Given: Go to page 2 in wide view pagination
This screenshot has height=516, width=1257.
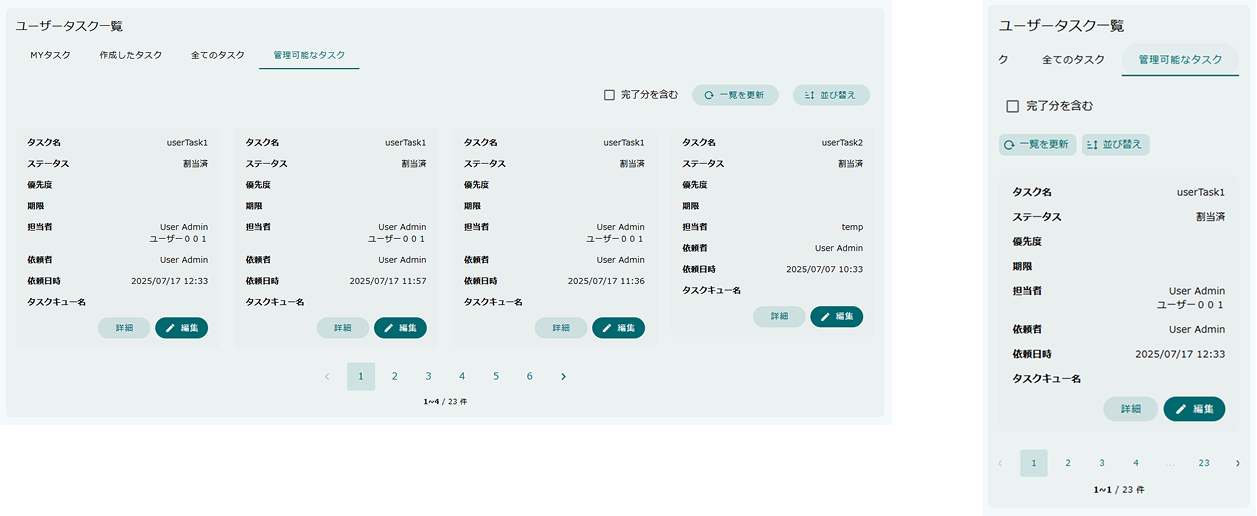Looking at the screenshot, I should tap(395, 376).
